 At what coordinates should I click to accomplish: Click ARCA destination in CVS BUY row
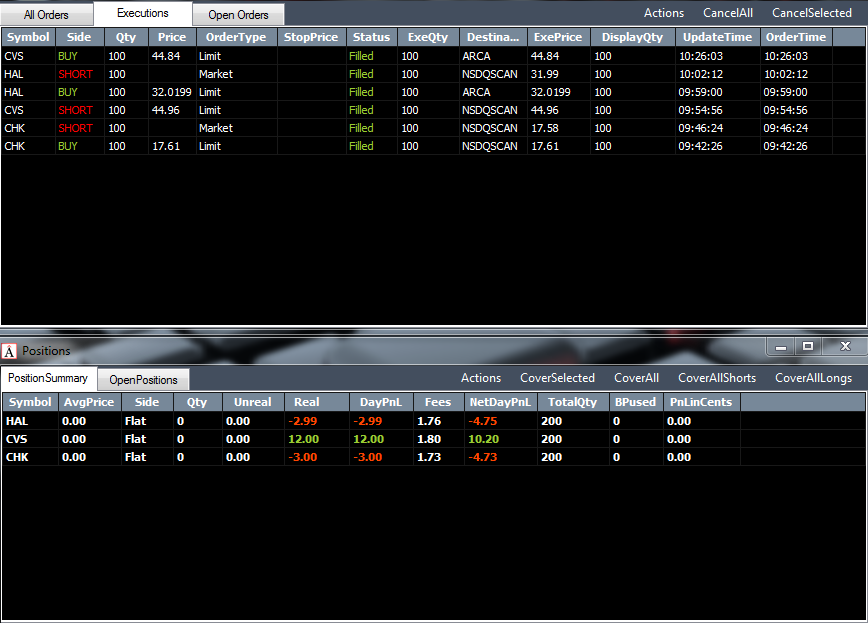pyautogui.click(x=476, y=56)
